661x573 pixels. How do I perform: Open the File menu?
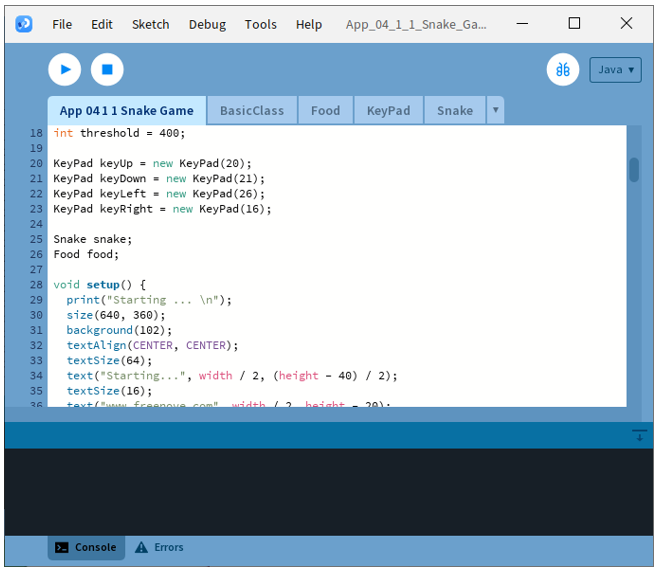[62, 24]
